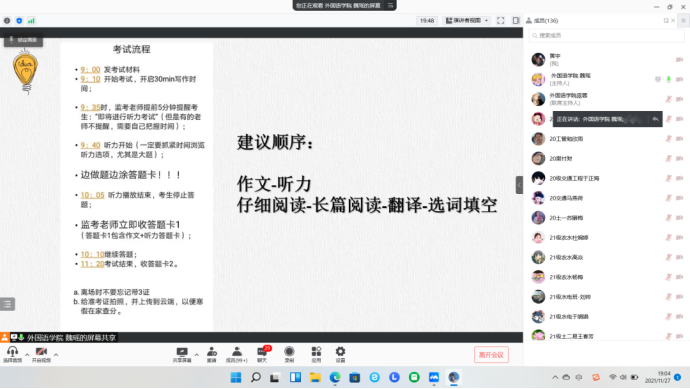Open meeting Settings gear icon

pos(340,355)
